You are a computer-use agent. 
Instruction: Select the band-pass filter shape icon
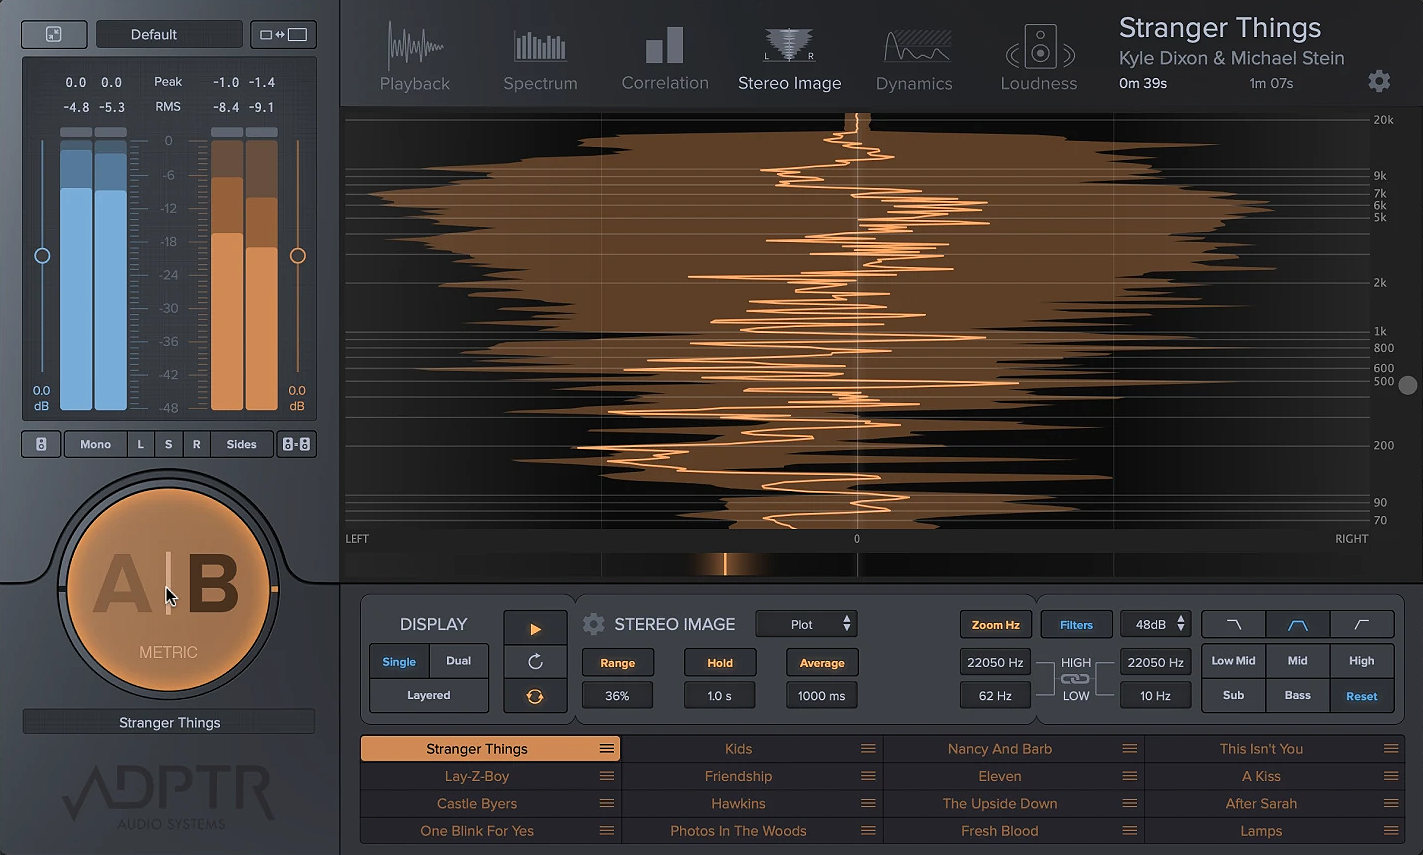click(x=1297, y=624)
